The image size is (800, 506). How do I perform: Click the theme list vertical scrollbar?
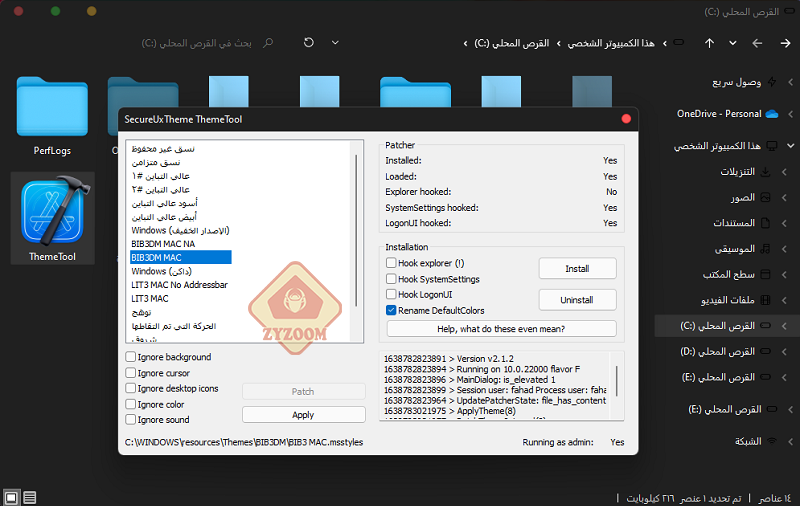356,230
